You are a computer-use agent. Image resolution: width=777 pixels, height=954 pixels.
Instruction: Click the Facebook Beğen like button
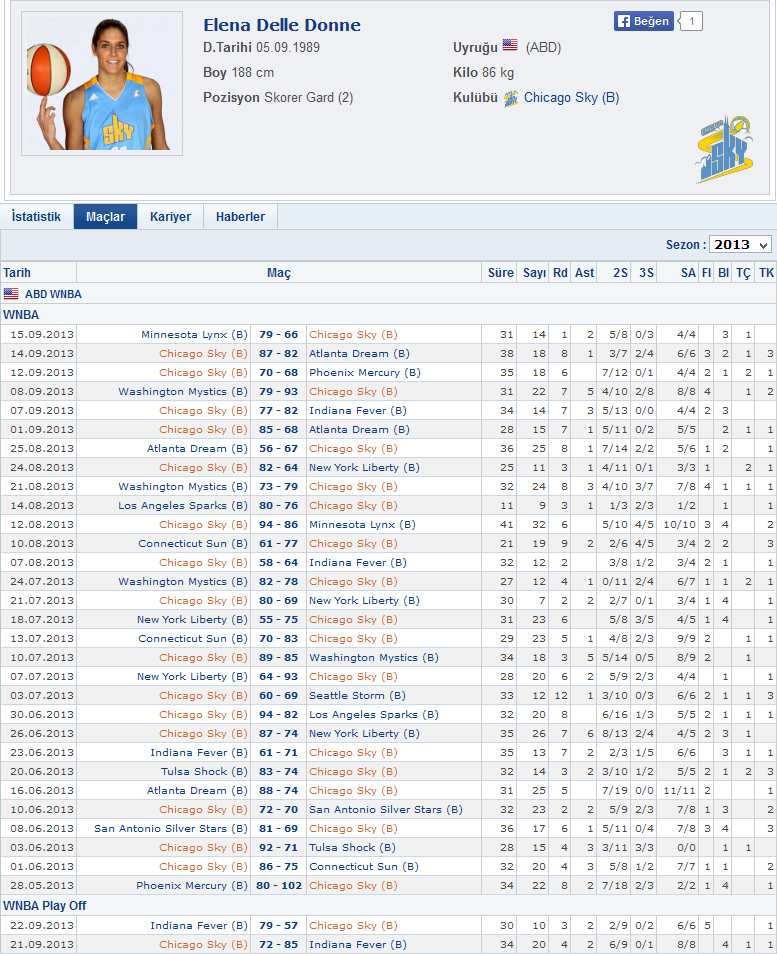tap(643, 21)
